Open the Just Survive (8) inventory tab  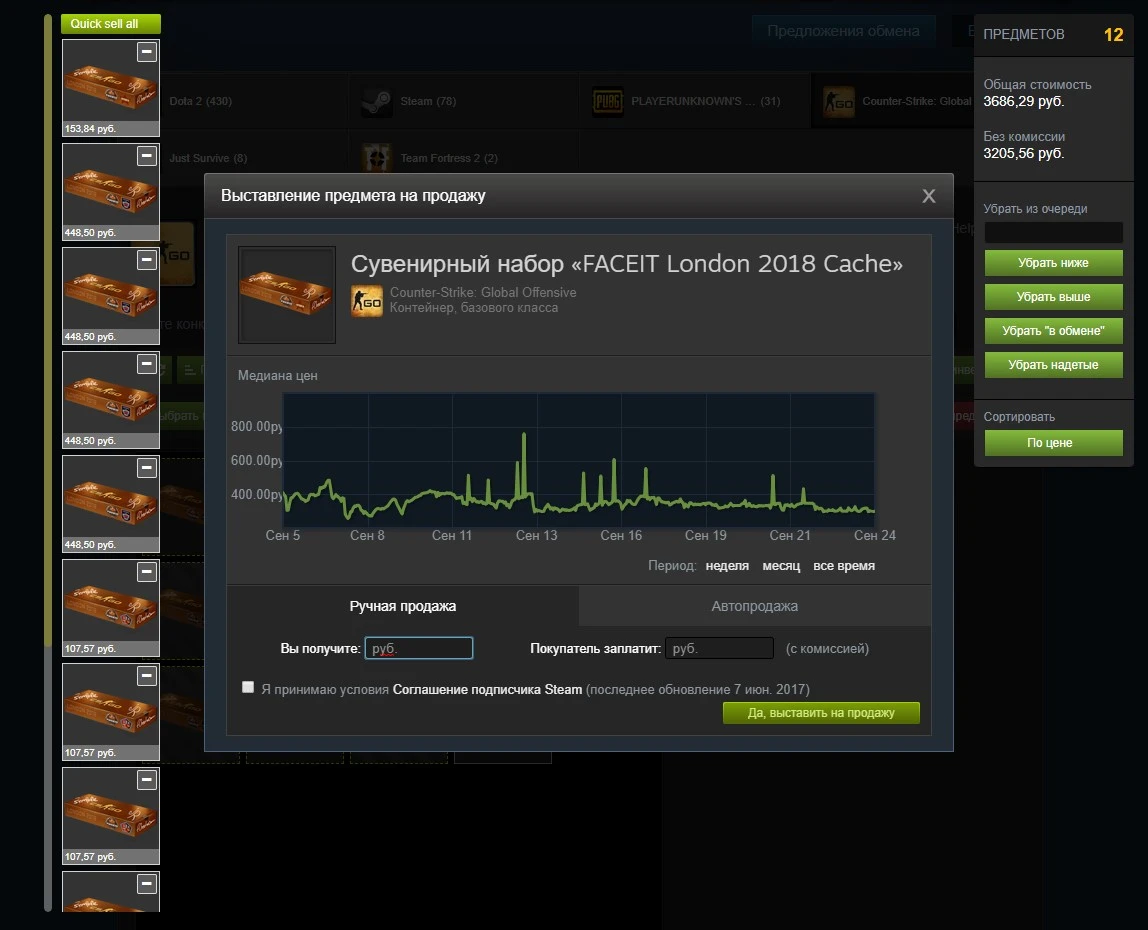pos(209,158)
